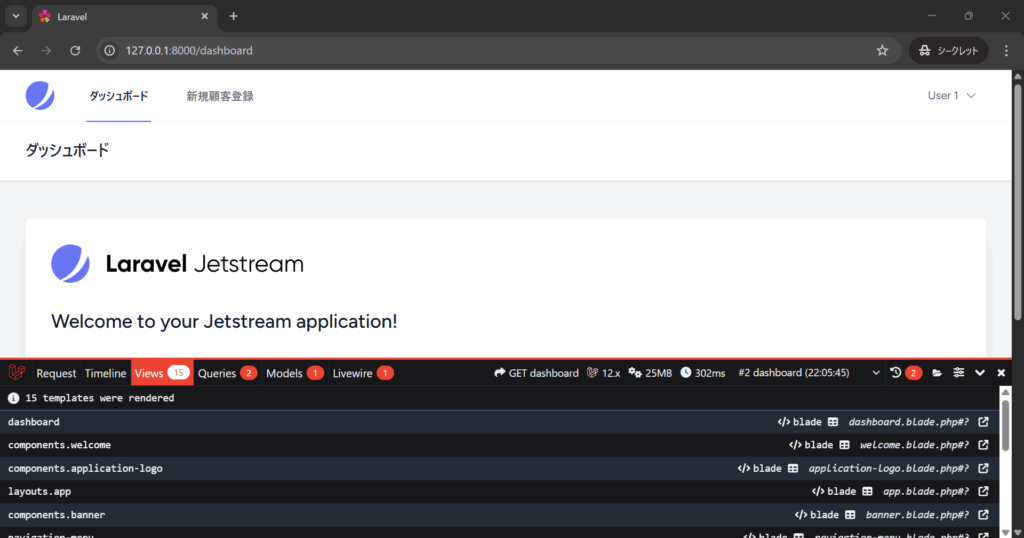Switch to the Request debugbar tab
This screenshot has height=538, width=1024.
click(56, 373)
